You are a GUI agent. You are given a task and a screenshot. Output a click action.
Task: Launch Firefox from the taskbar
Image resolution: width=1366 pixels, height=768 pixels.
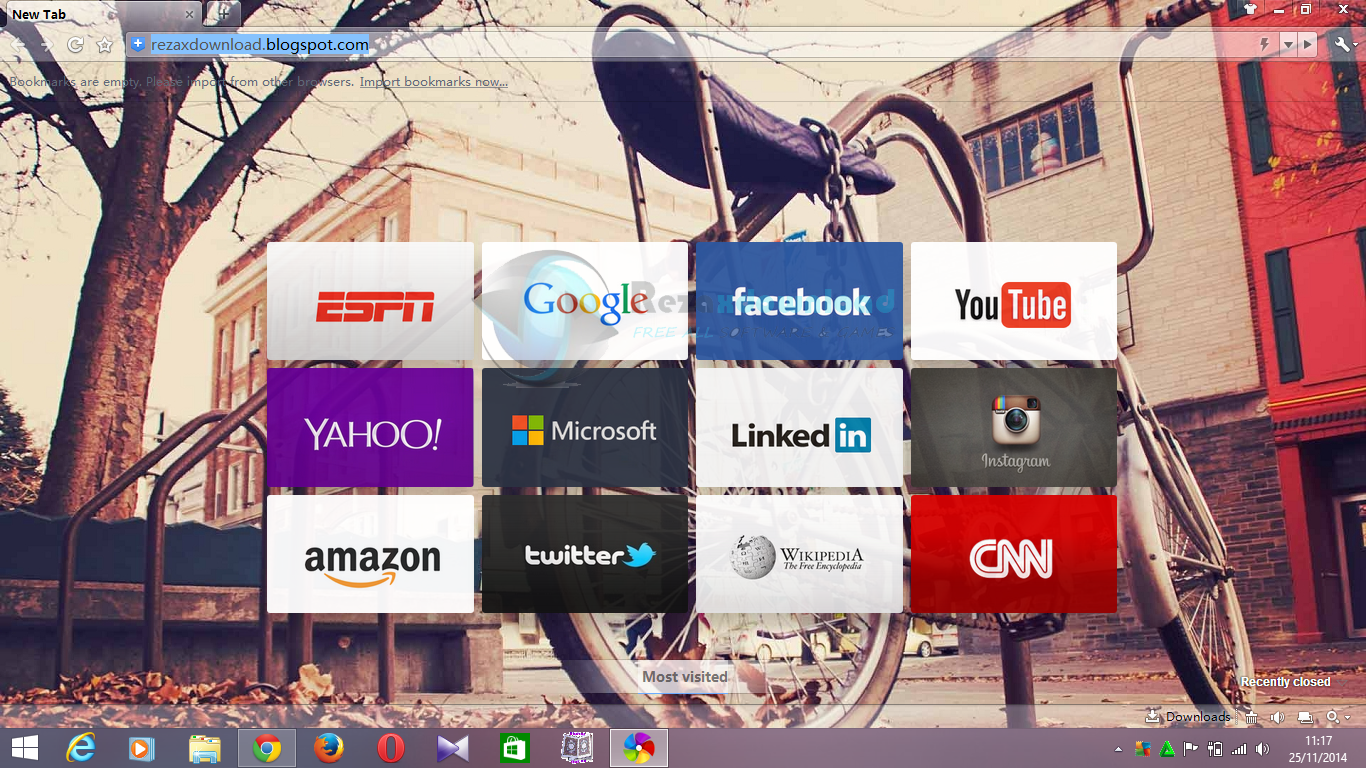coord(328,748)
